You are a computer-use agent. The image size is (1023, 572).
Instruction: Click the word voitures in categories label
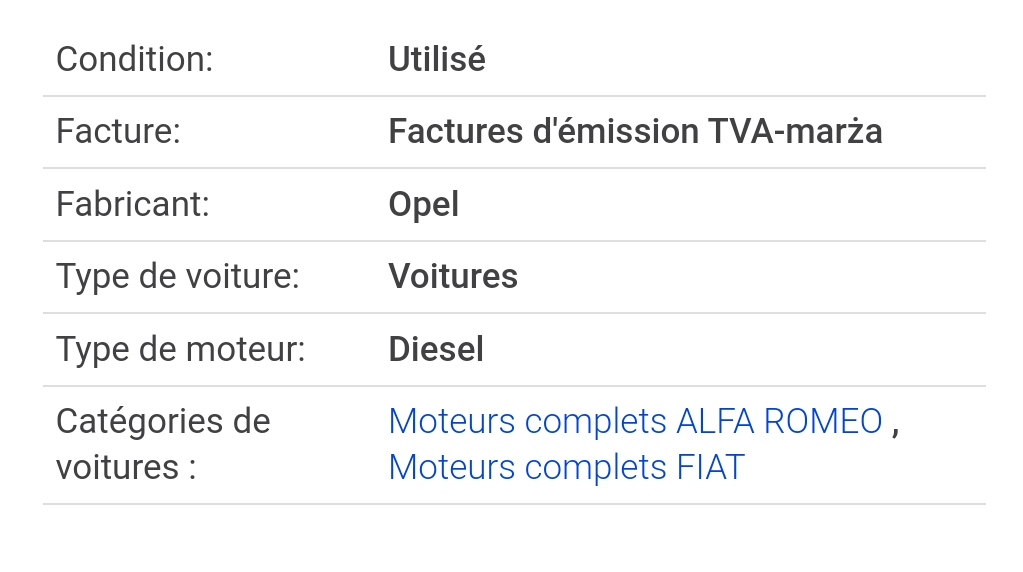tap(117, 468)
